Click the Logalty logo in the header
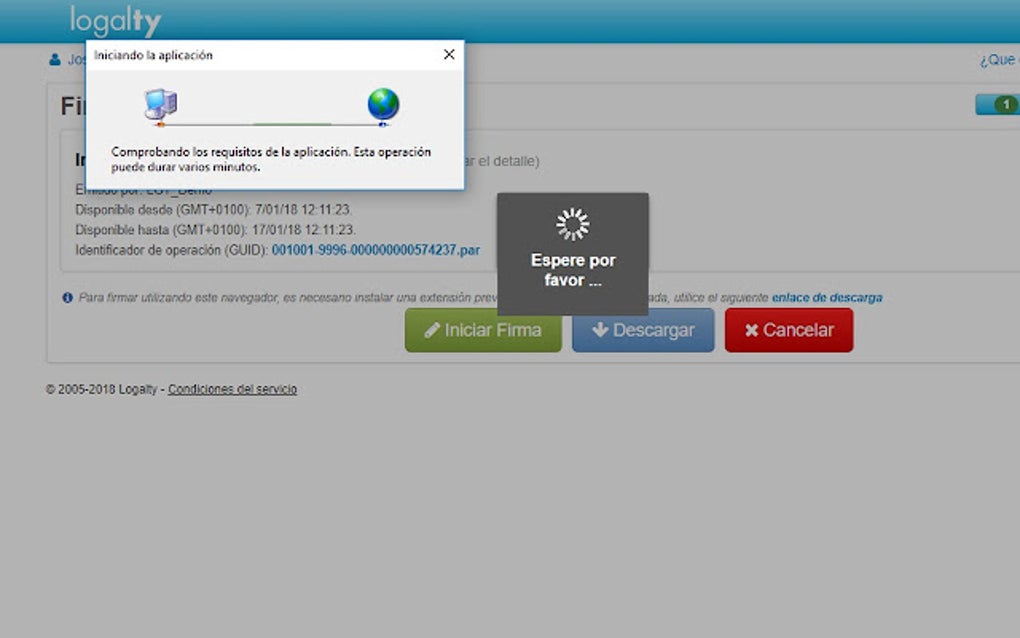1020x638 pixels. tap(113, 19)
